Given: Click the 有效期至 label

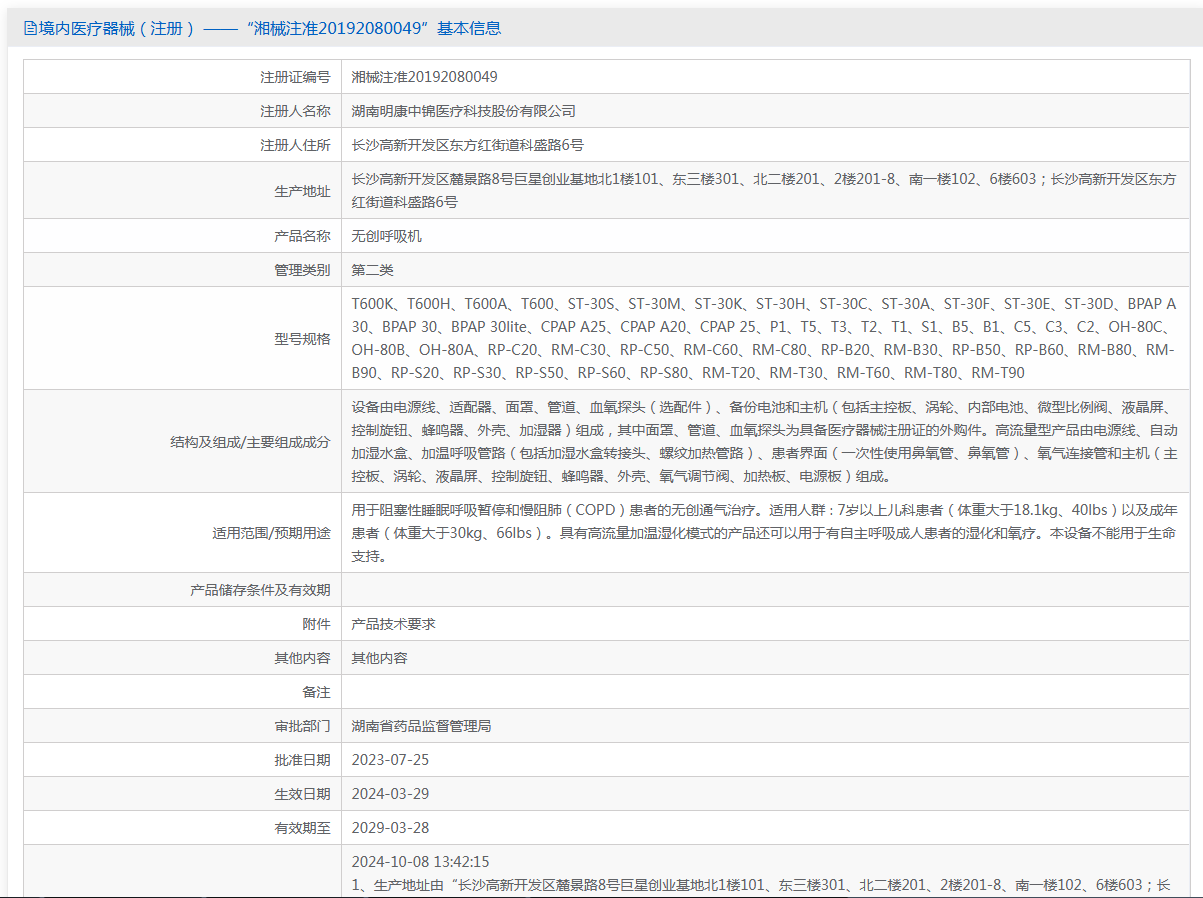Looking at the screenshot, I should coord(302,828).
